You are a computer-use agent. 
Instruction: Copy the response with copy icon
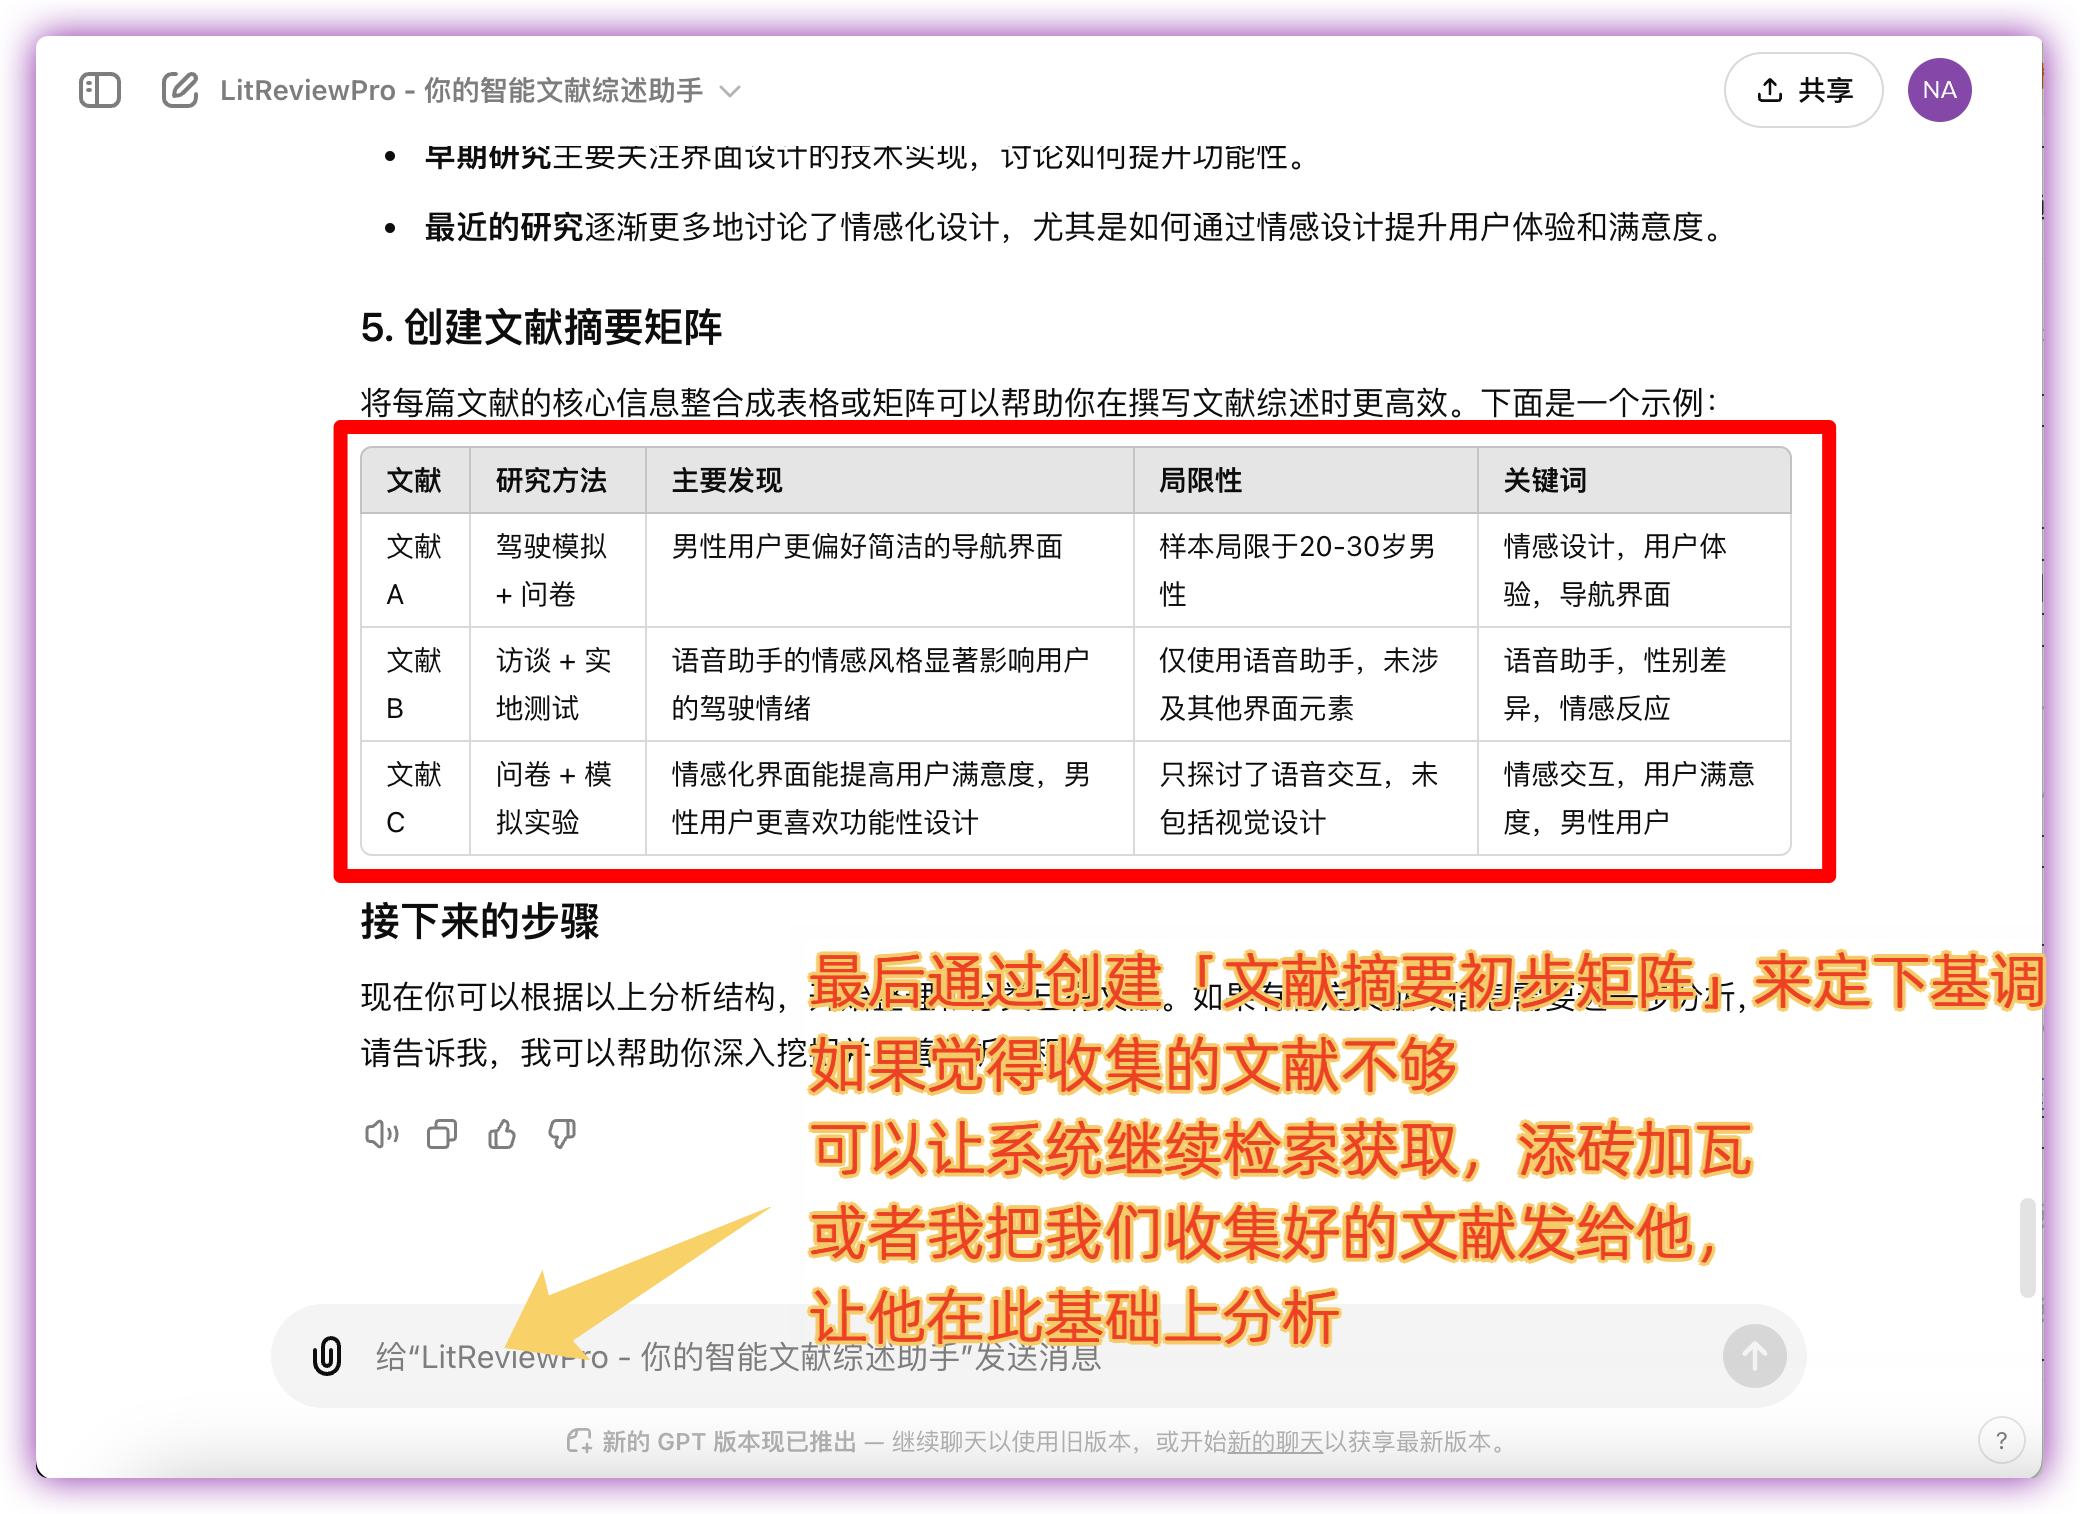(442, 1134)
